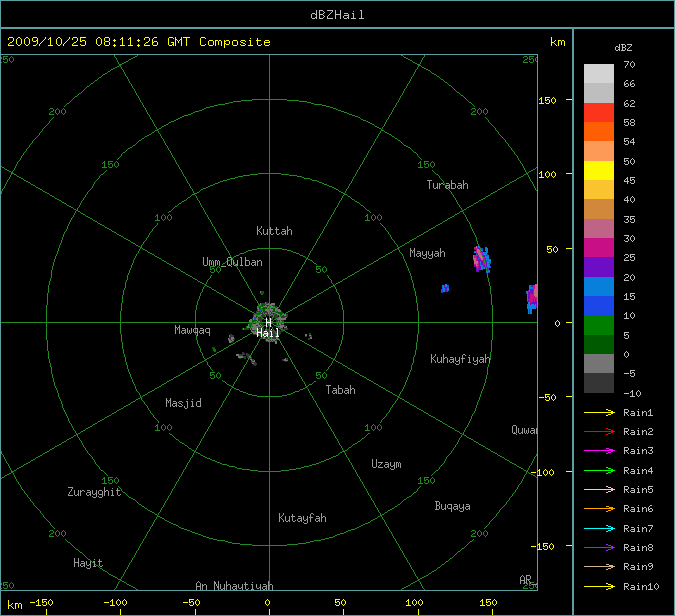Click the radar echo cluster near Mayyah
The height and width of the screenshot is (616, 675).
pos(482,259)
